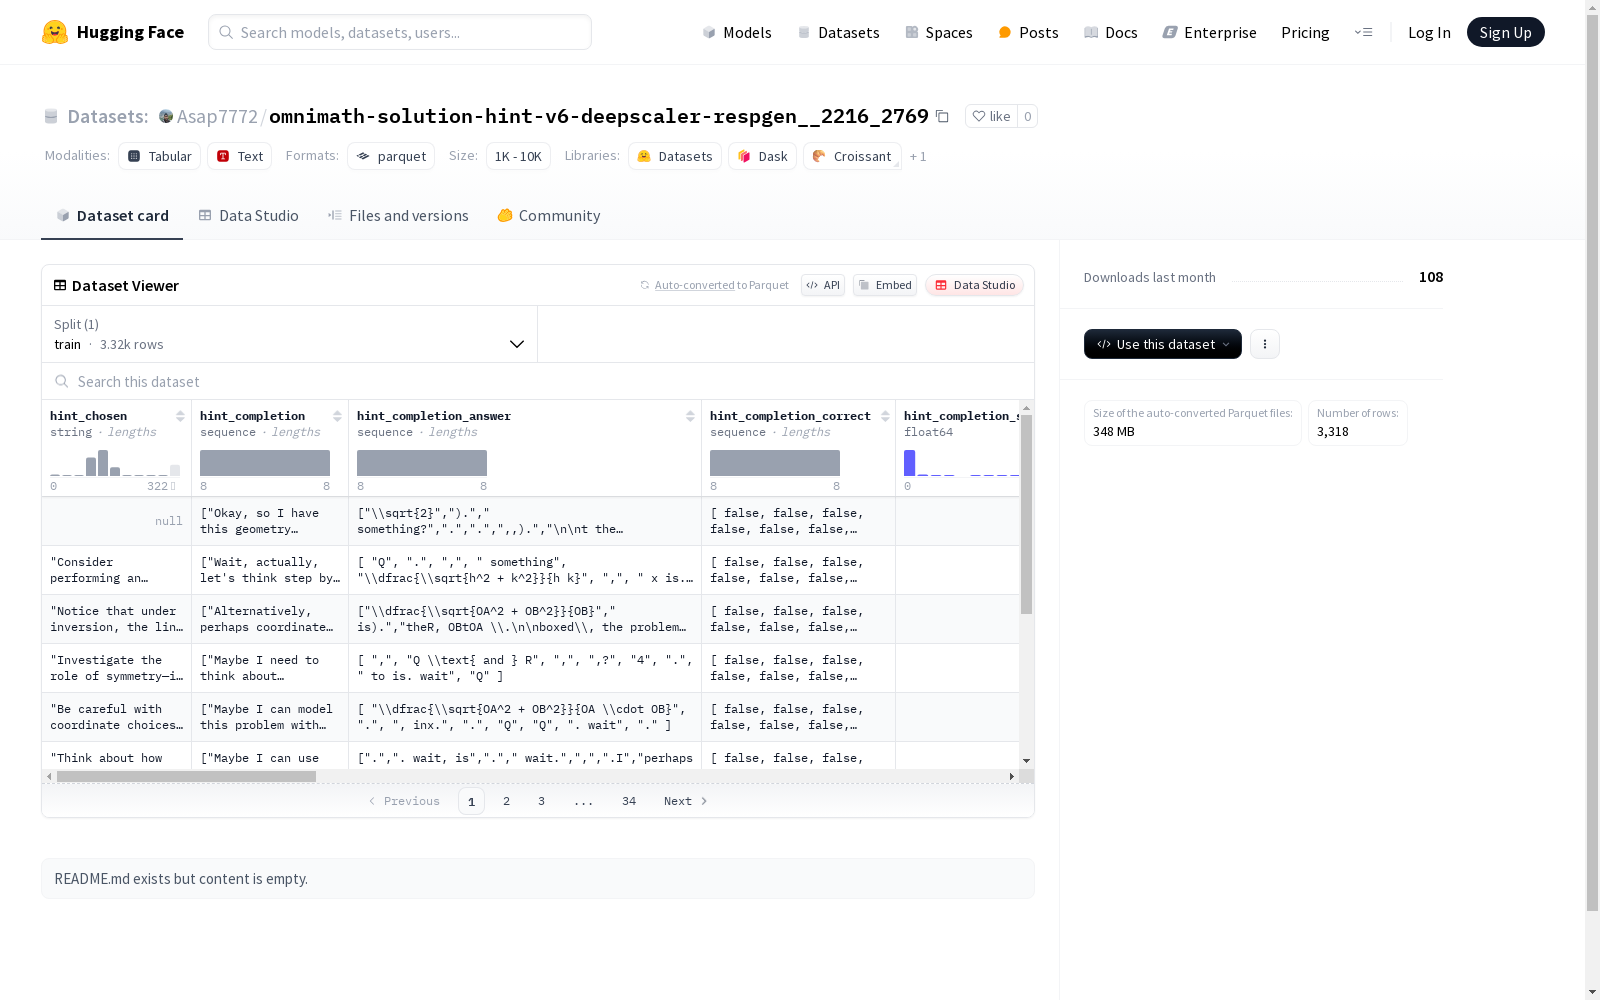Click the hint_completion_correct histogram bar

(775, 463)
